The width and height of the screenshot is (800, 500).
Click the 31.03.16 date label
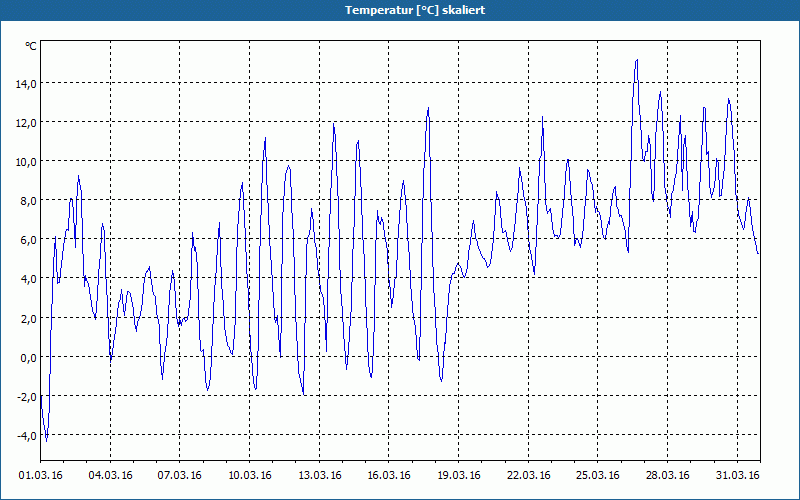pos(736,475)
